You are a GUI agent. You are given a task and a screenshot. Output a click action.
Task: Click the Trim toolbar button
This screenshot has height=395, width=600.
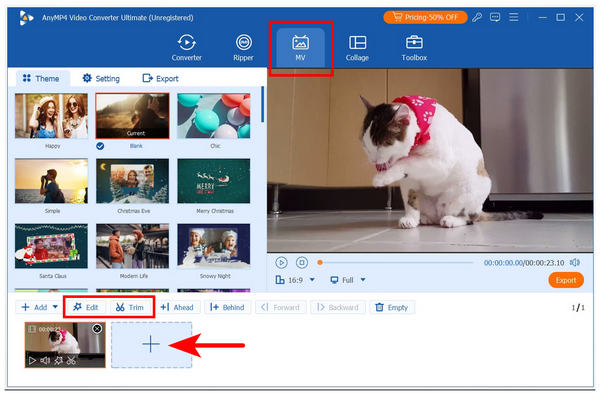(130, 307)
